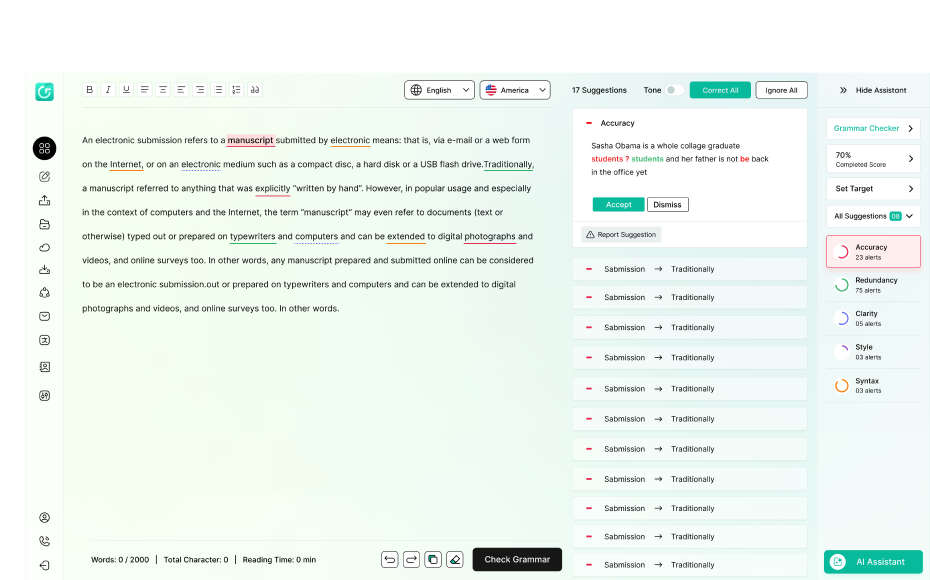Screen dimensions: 930x580
Task: Click the underline formatting icon
Action: (126, 90)
